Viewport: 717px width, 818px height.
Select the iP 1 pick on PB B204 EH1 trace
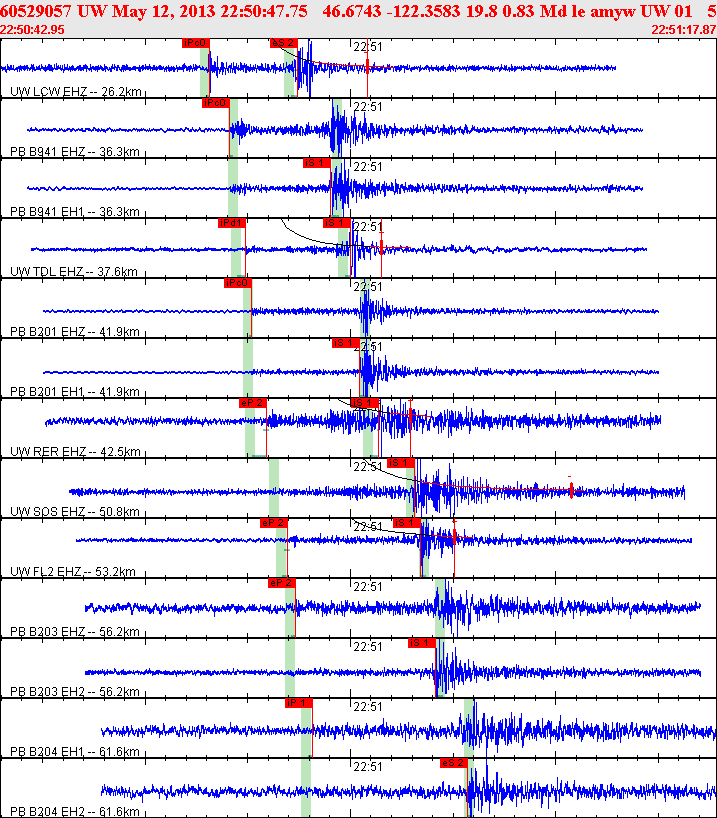(298, 703)
